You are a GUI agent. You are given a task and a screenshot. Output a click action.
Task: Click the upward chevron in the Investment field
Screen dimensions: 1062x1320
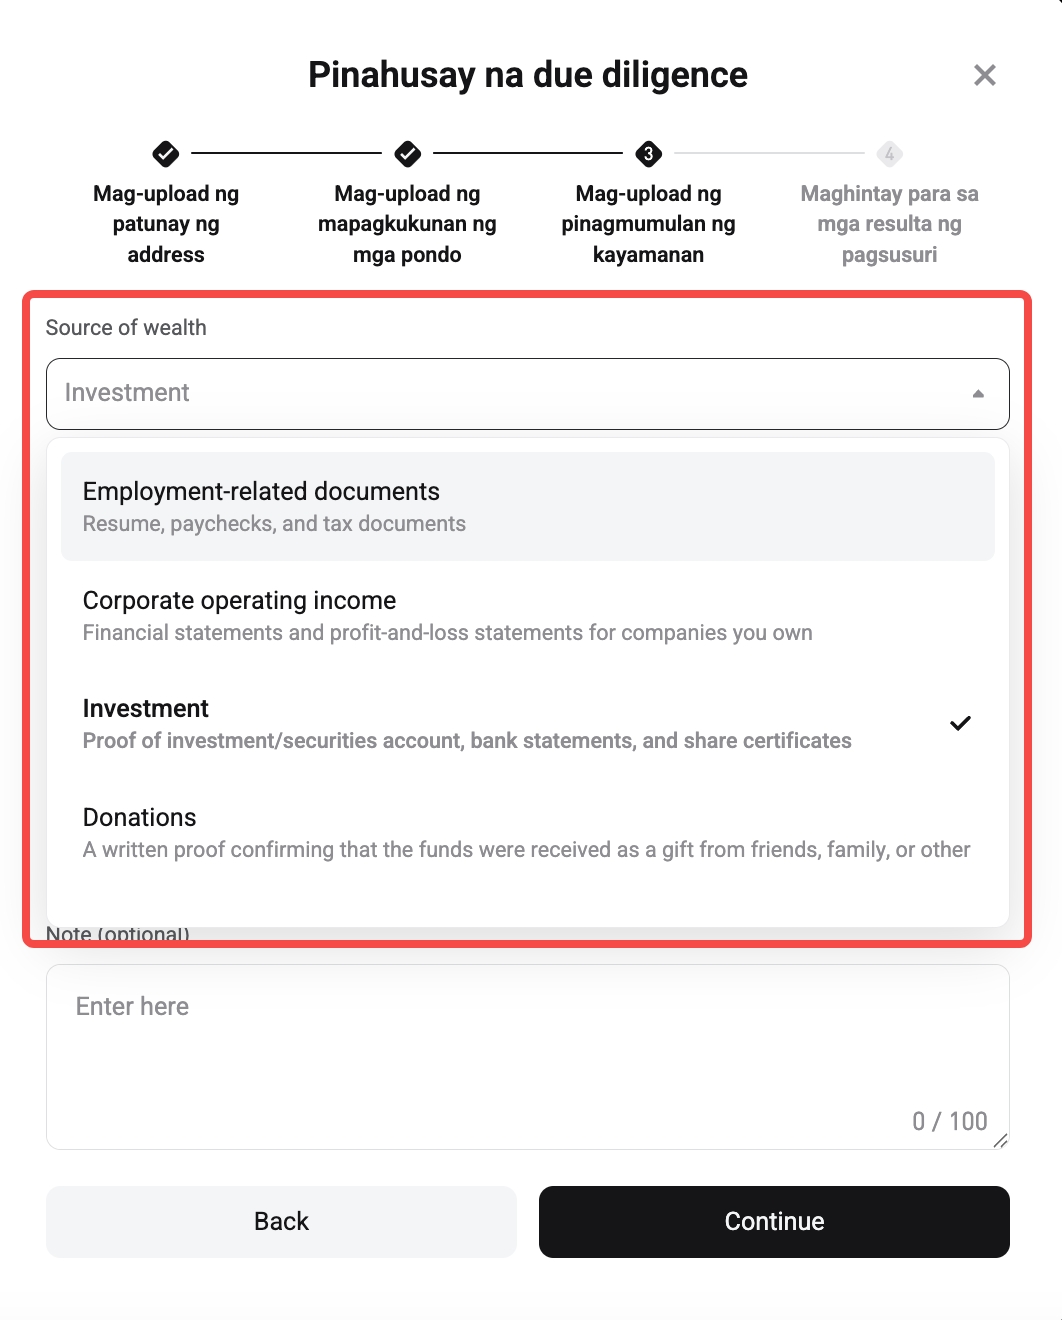point(978,394)
